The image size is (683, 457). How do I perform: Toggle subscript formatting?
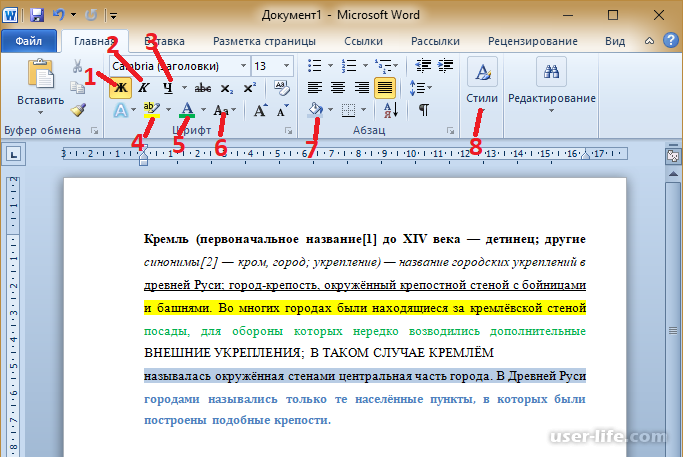pyautogui.click(x=226, y=88)
